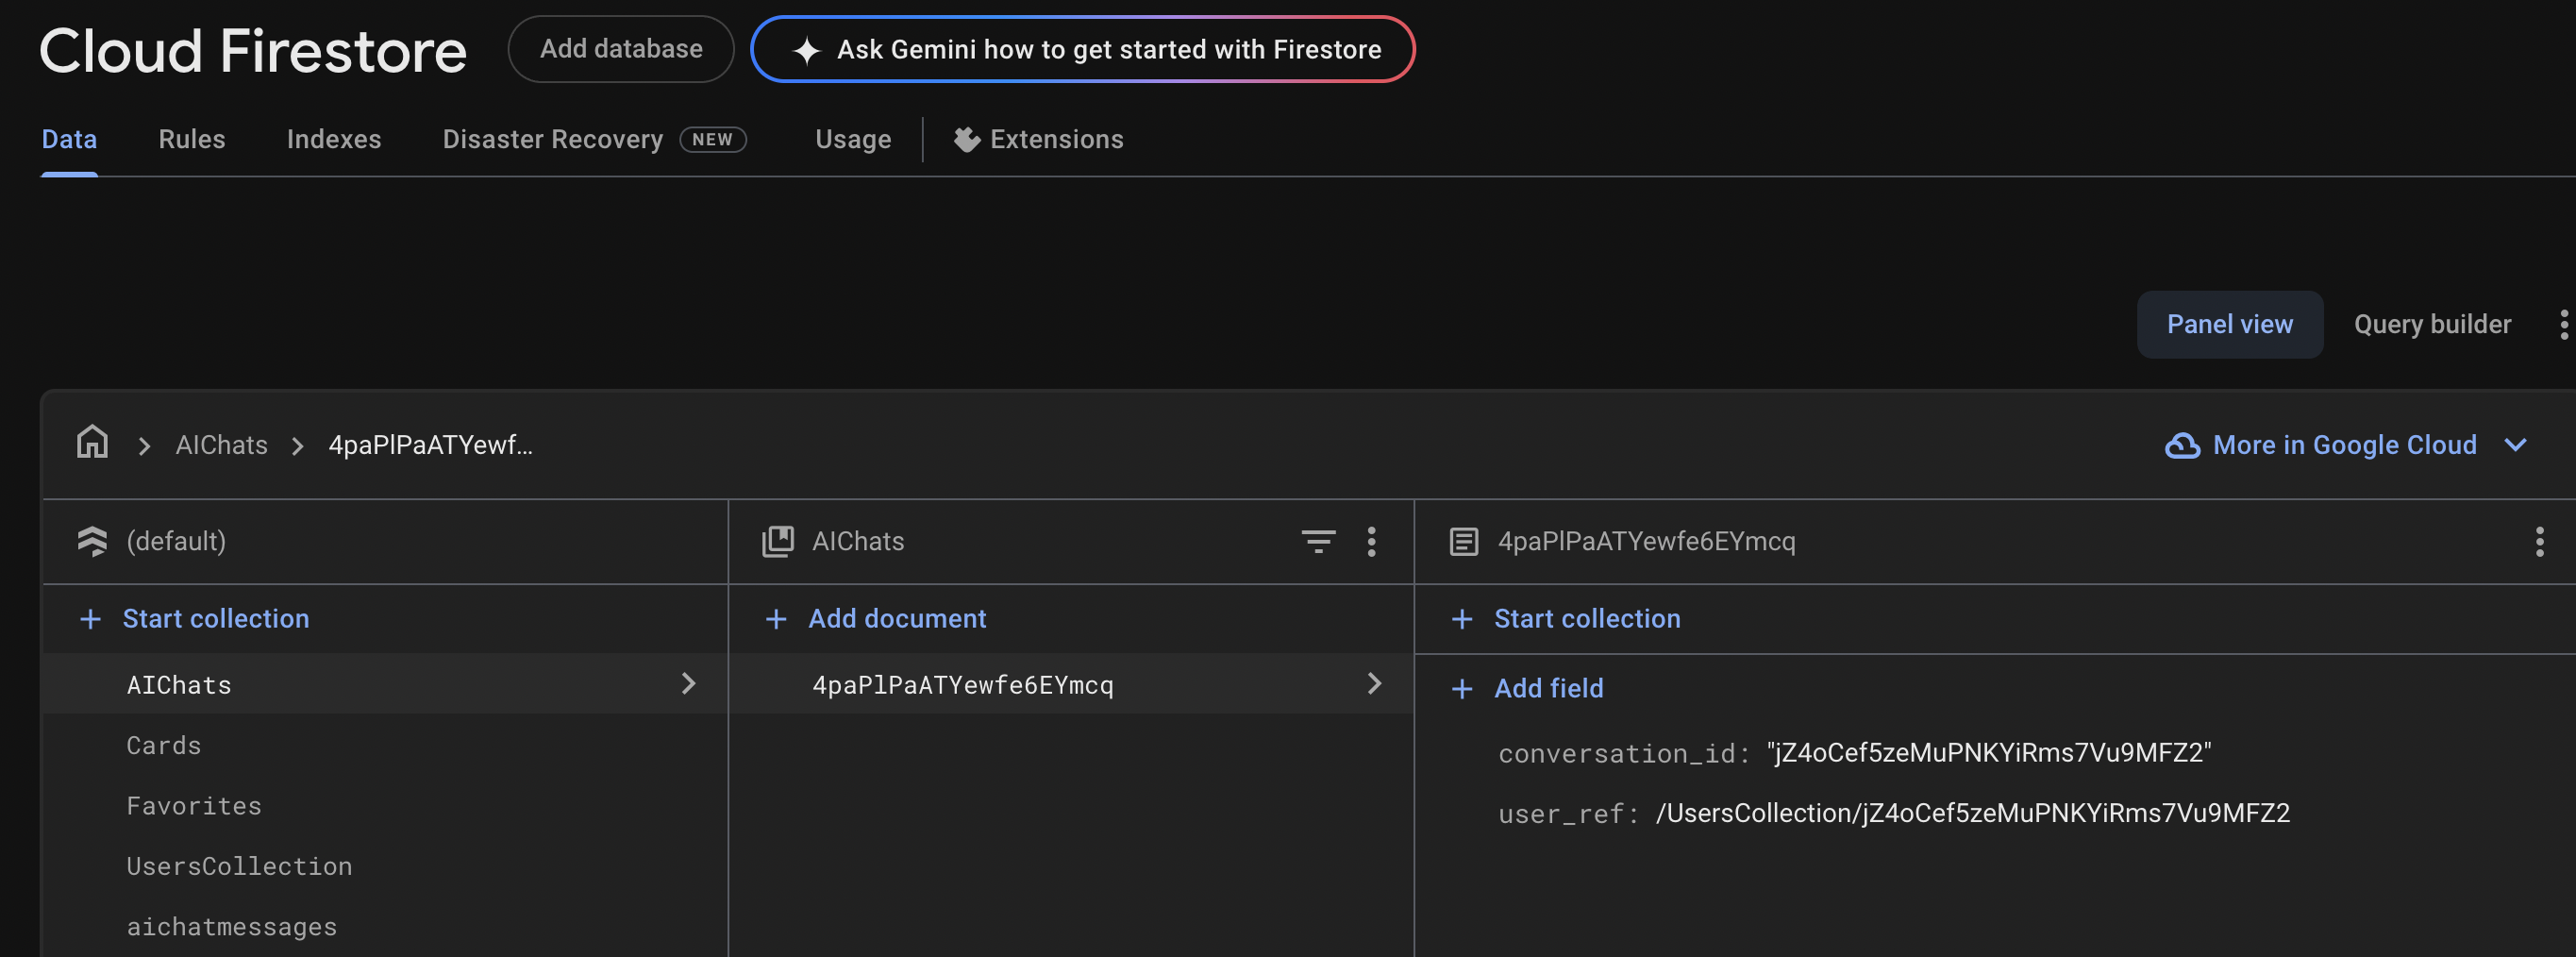The image size is (2576, 957).
Task: Click the Add database button
Action: 621,49
